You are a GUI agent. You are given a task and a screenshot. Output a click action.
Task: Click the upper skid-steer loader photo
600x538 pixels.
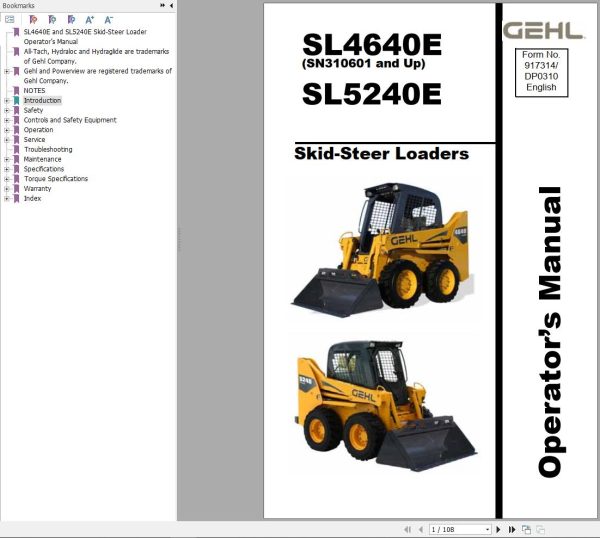tap(383, 250)
